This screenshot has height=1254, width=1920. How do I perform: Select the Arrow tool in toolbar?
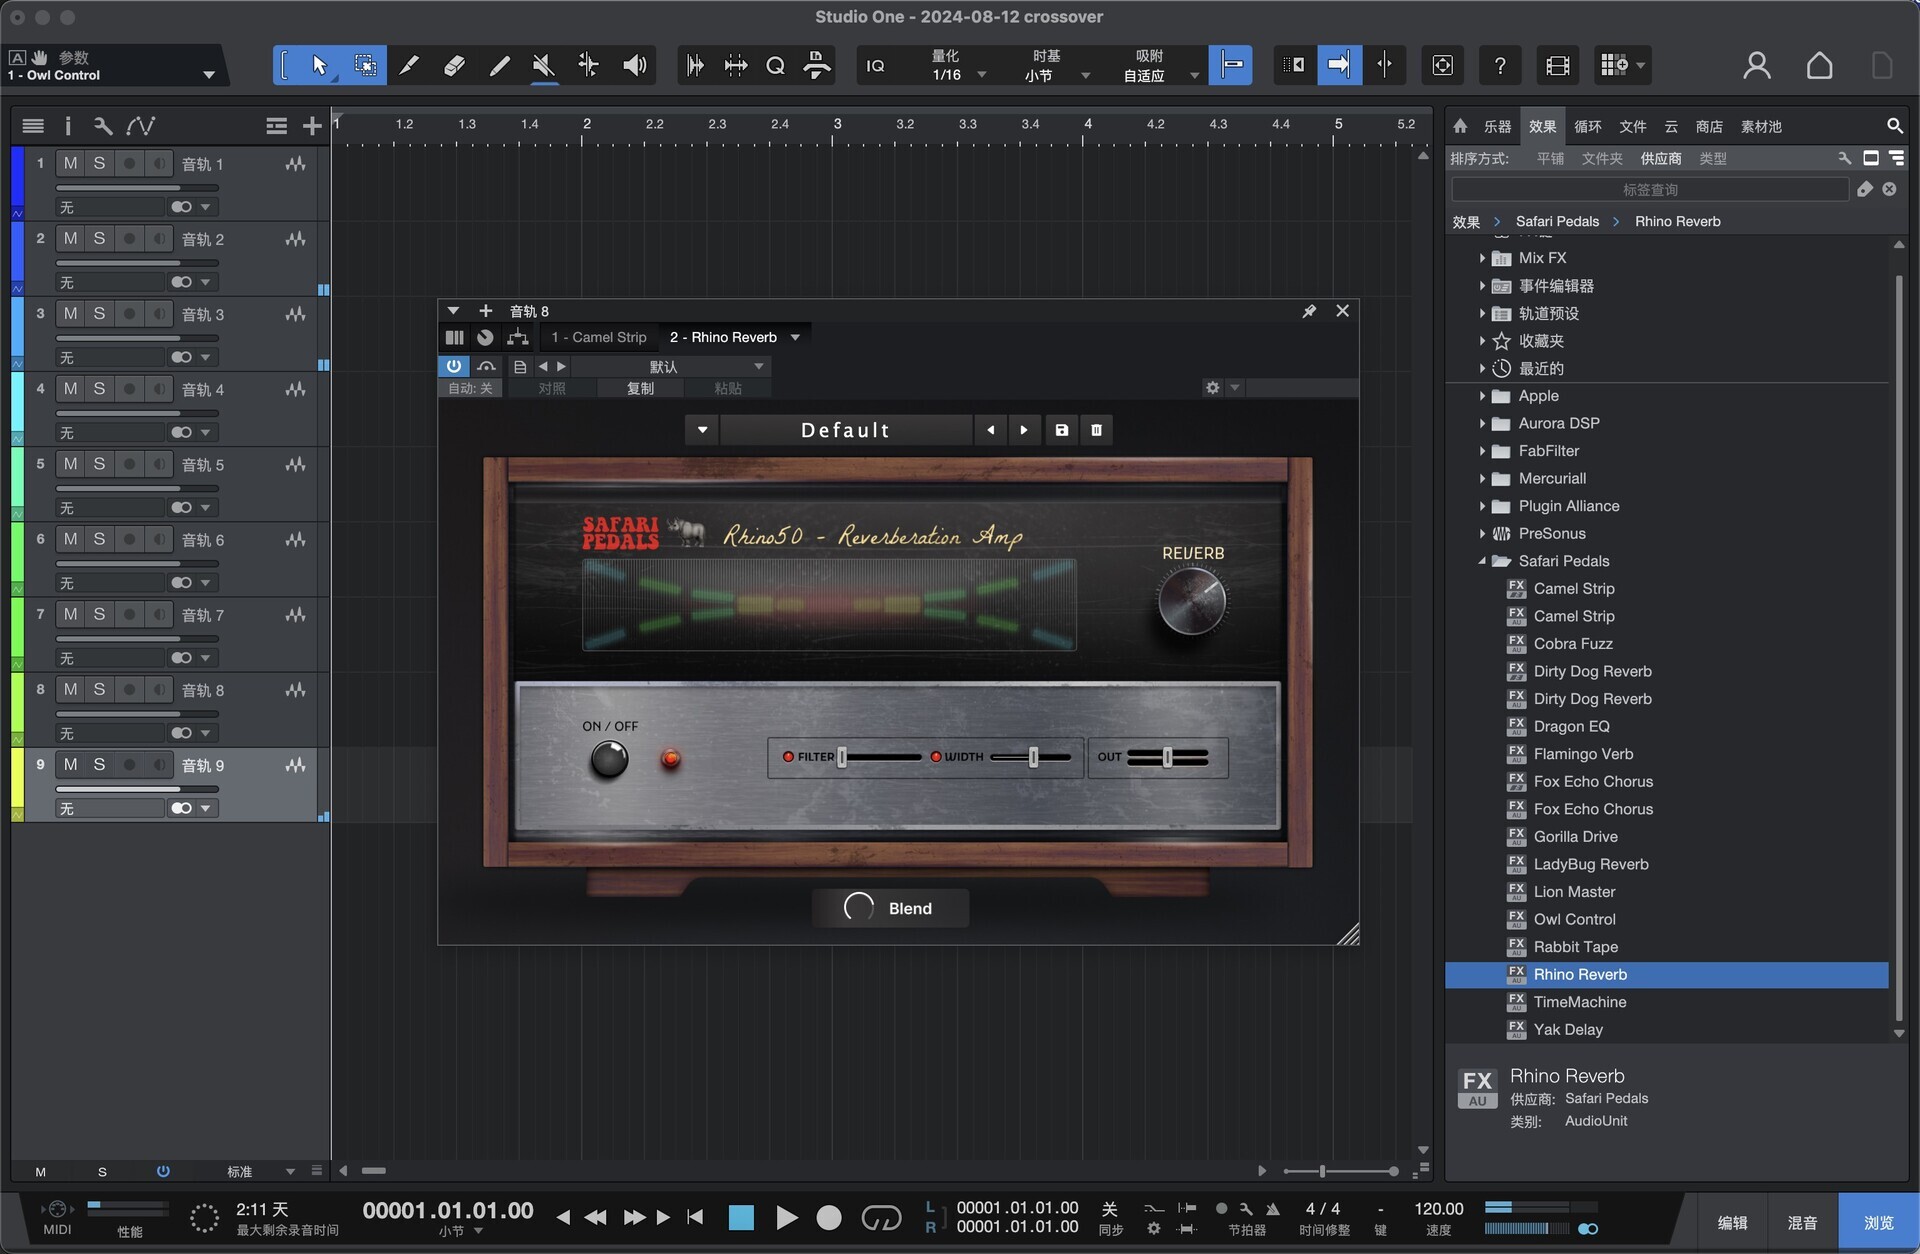[x=319, y=66]
